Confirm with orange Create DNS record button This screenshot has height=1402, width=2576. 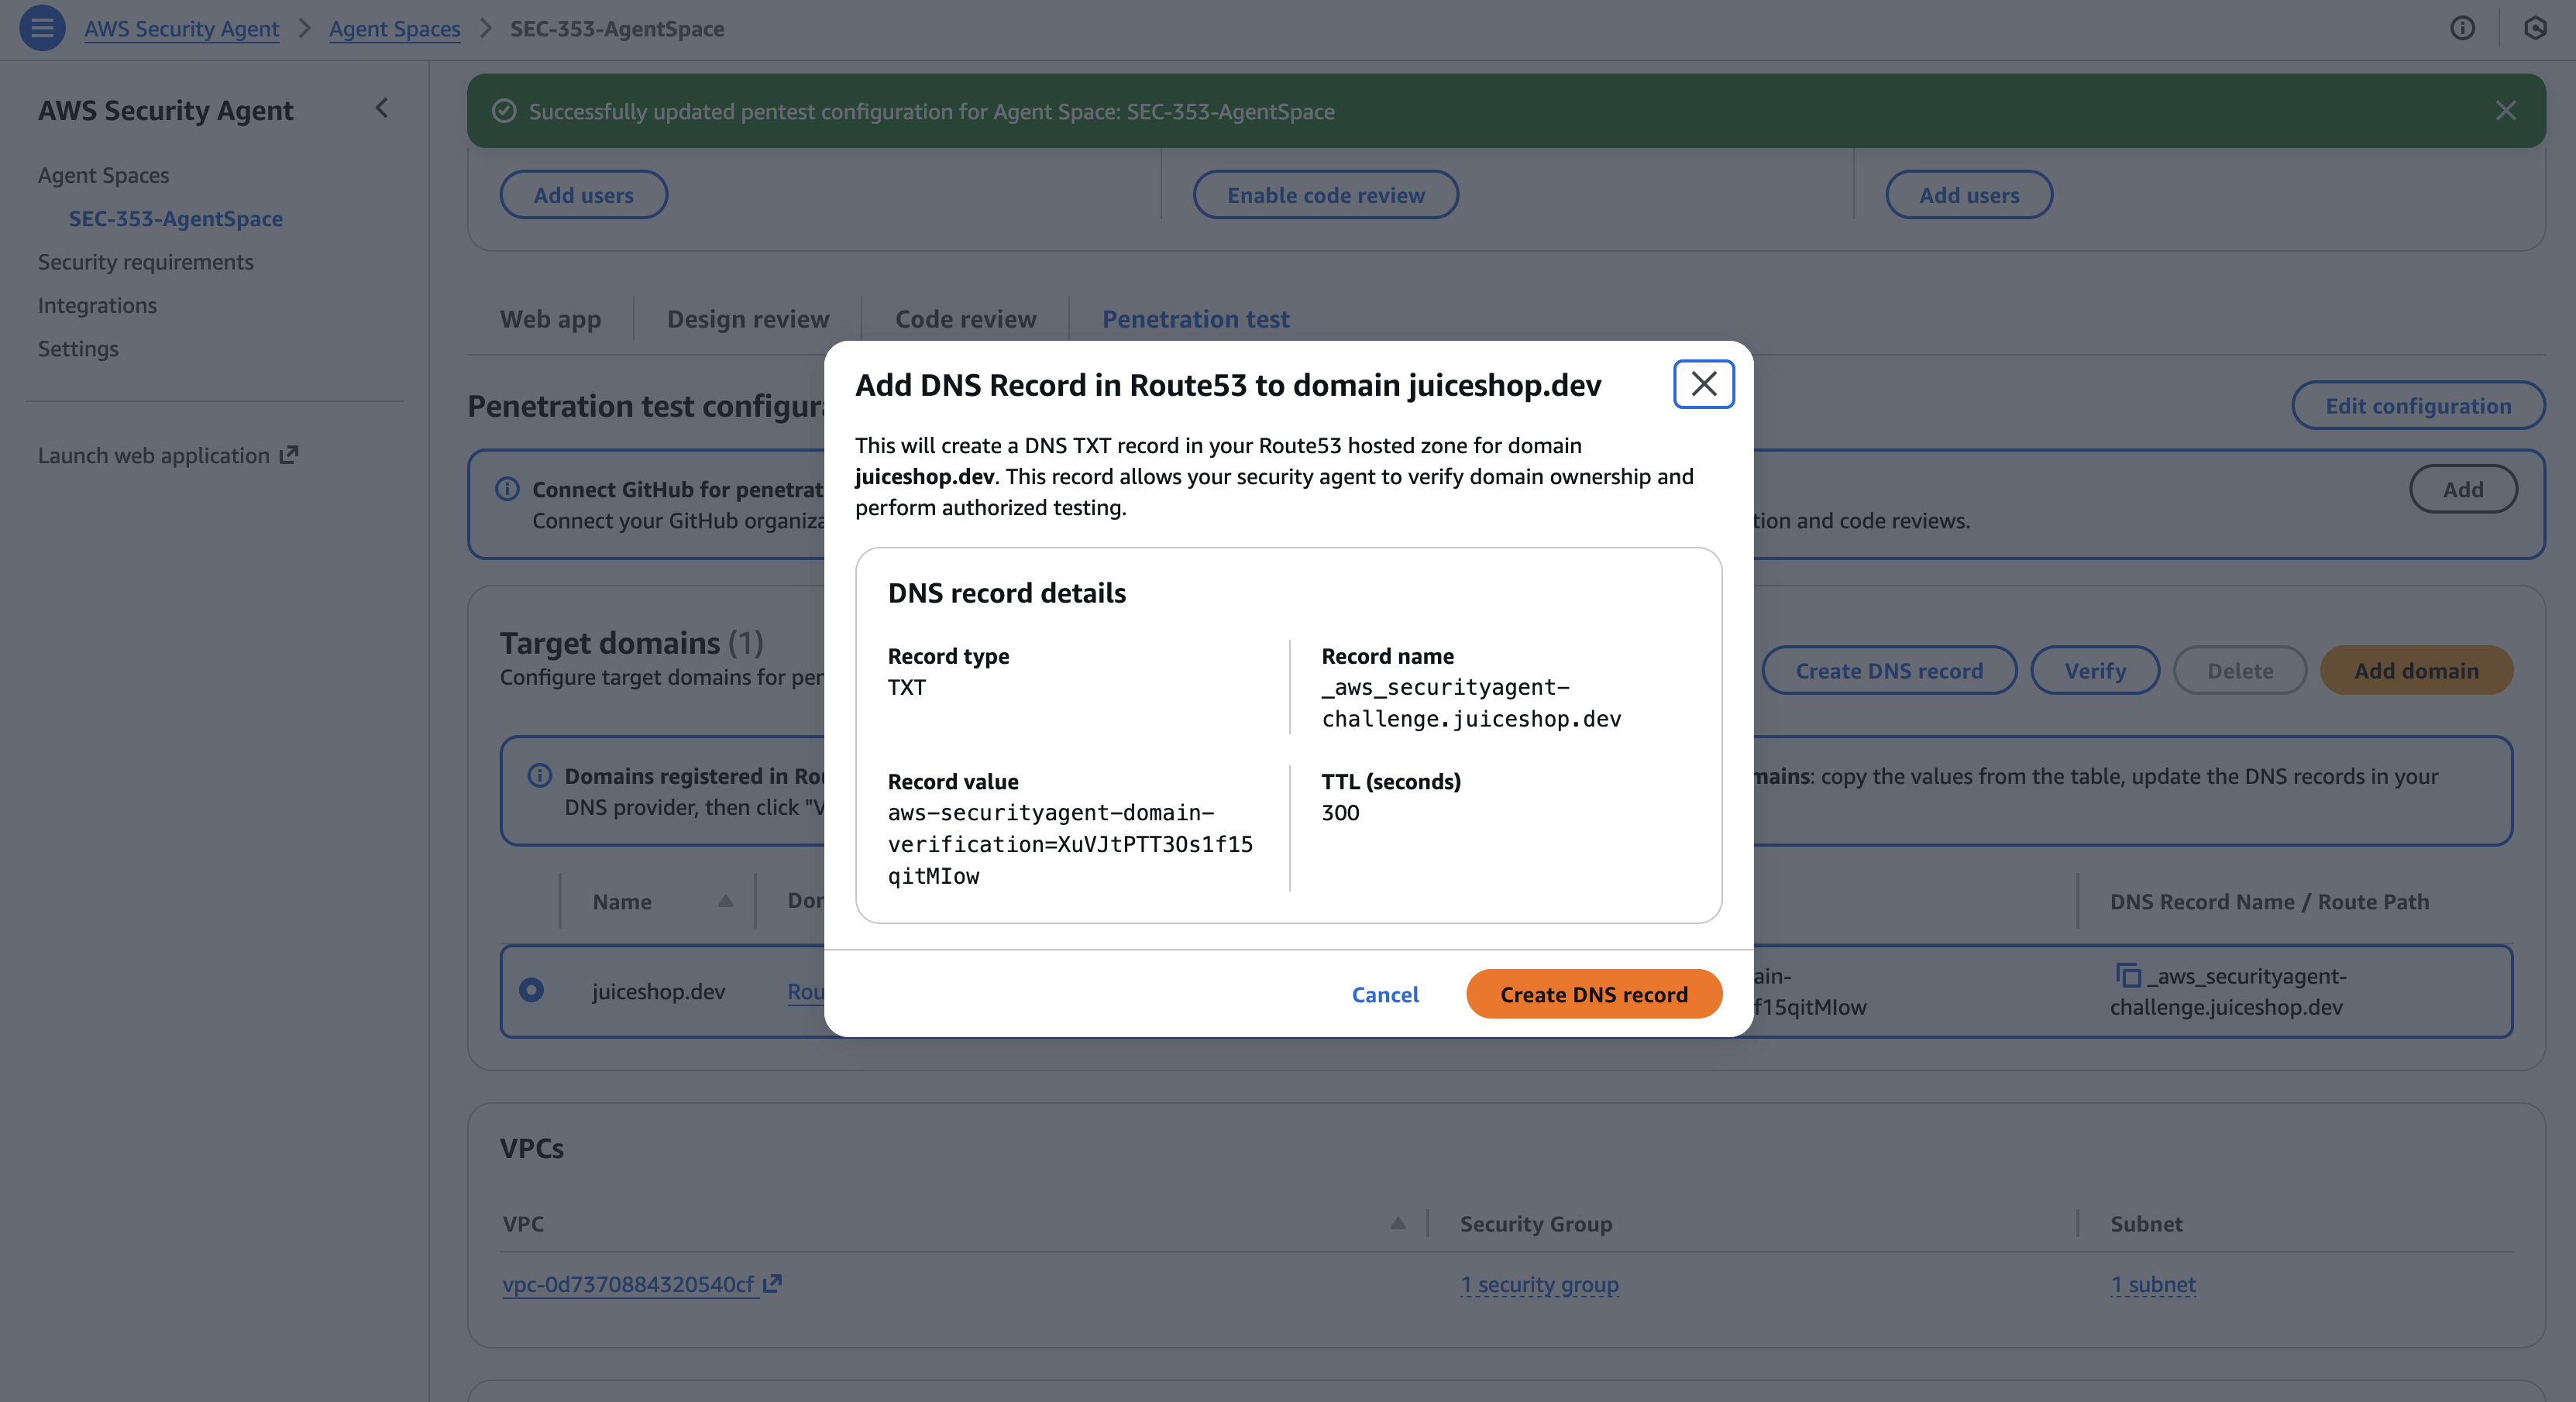1593,994
